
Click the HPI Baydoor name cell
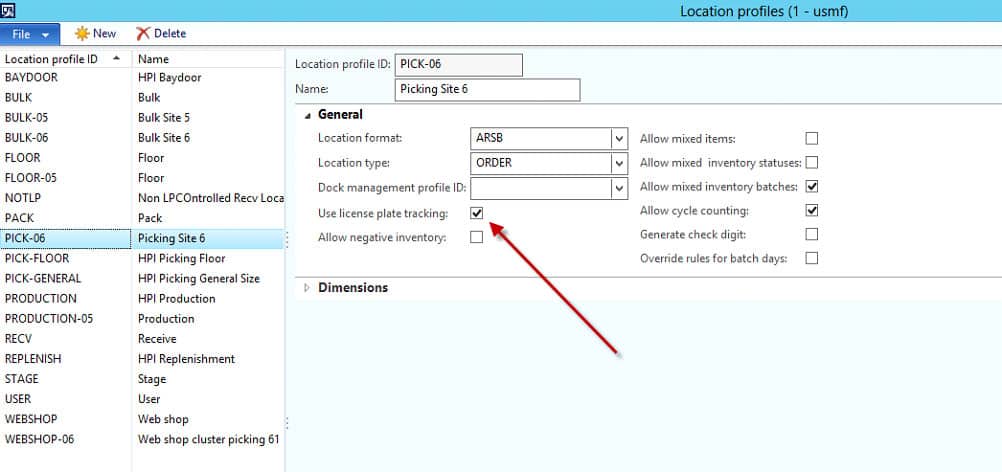208,77
